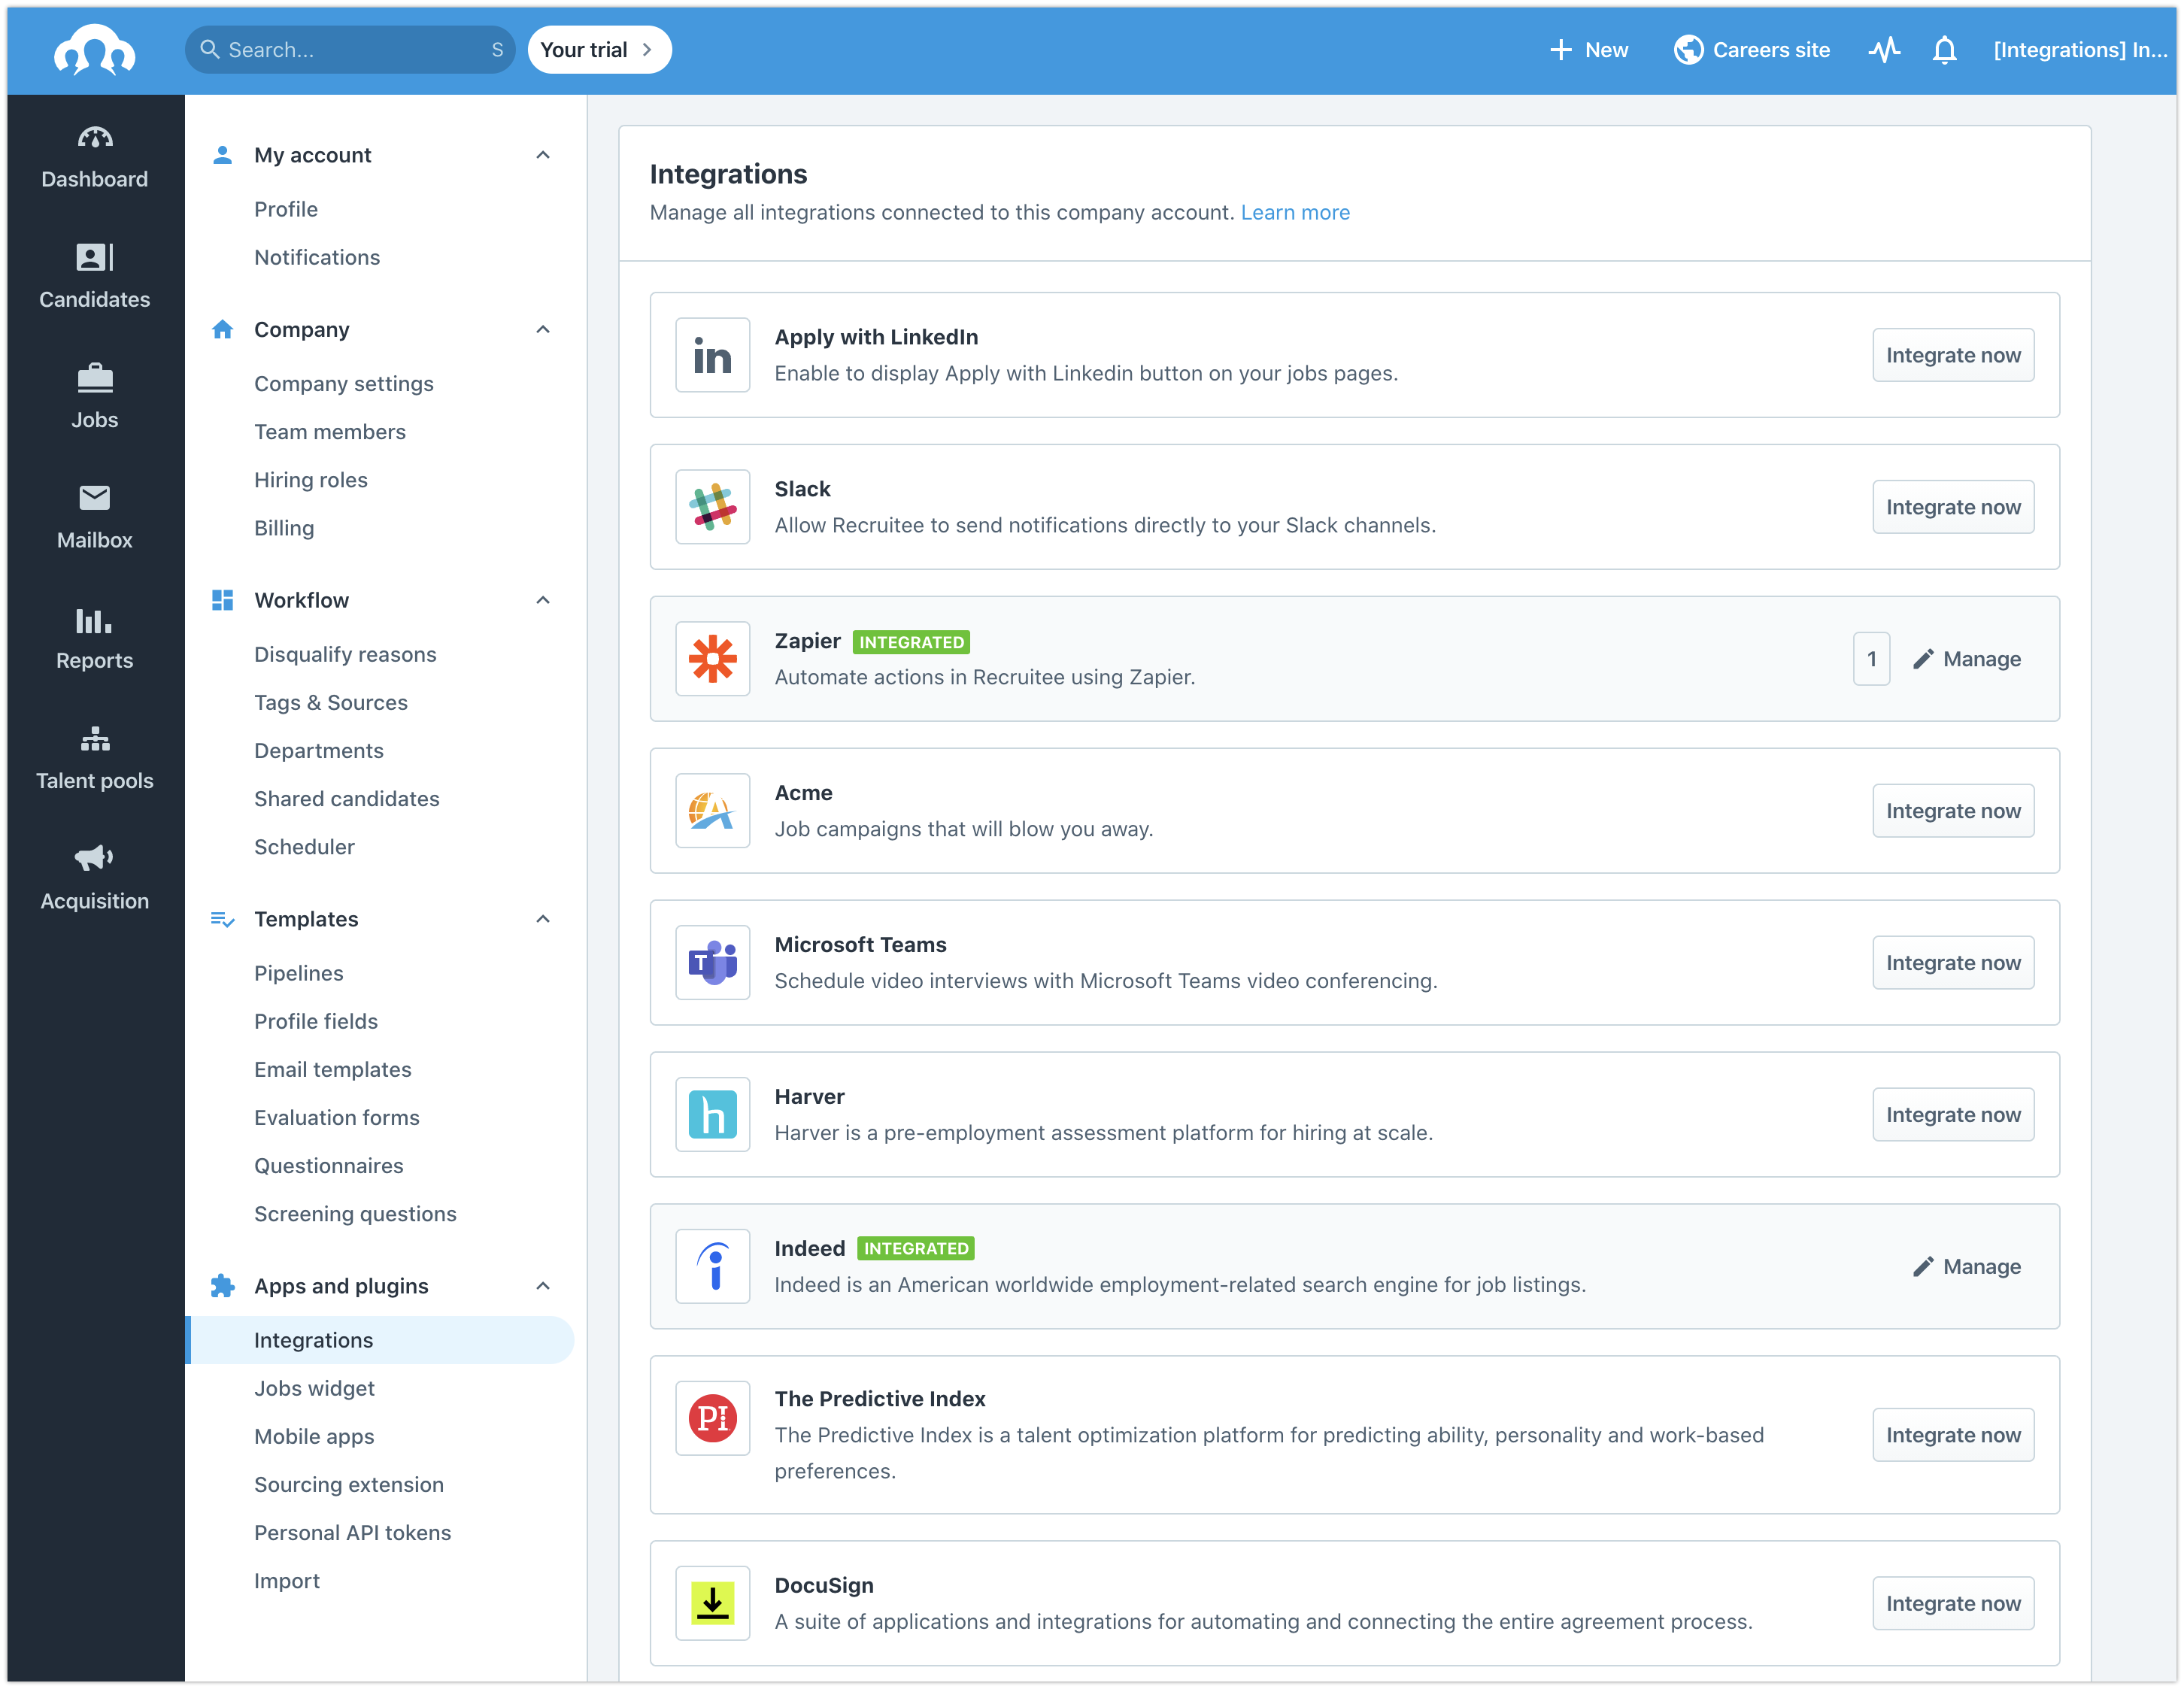Click the search input field
The image size is (2184, 1689).
[350, 50]
